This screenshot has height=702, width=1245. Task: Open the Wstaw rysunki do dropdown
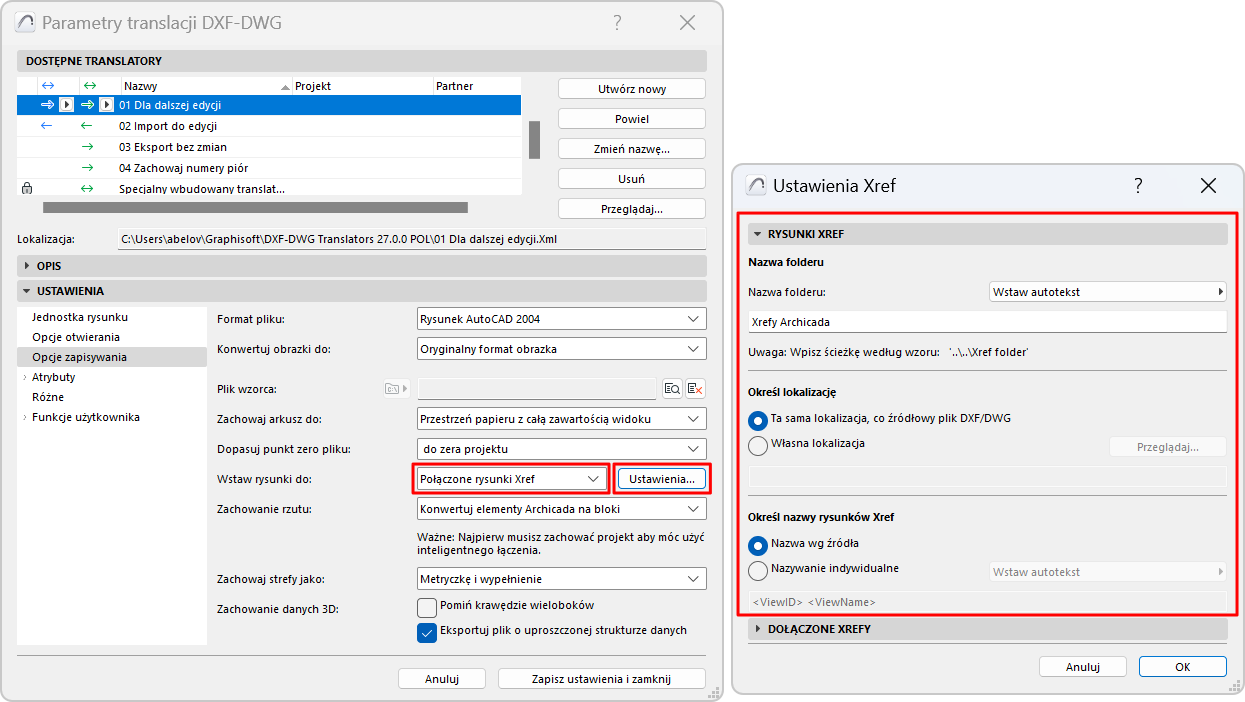(511, 479)
